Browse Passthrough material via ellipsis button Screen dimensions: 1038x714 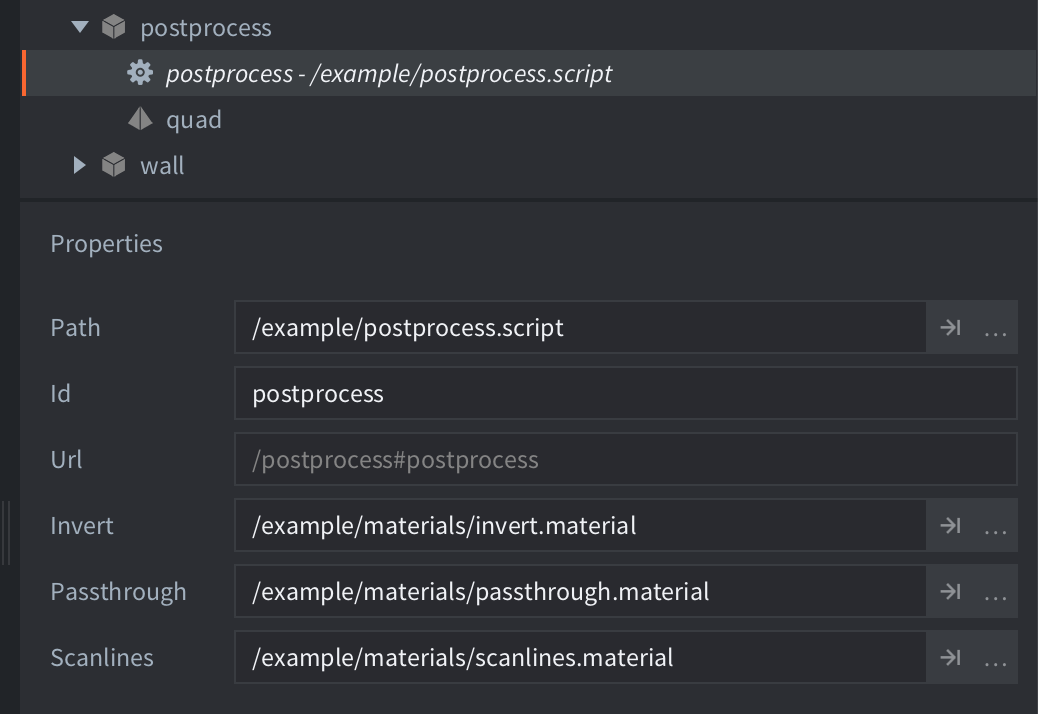[x=995, y=591]
